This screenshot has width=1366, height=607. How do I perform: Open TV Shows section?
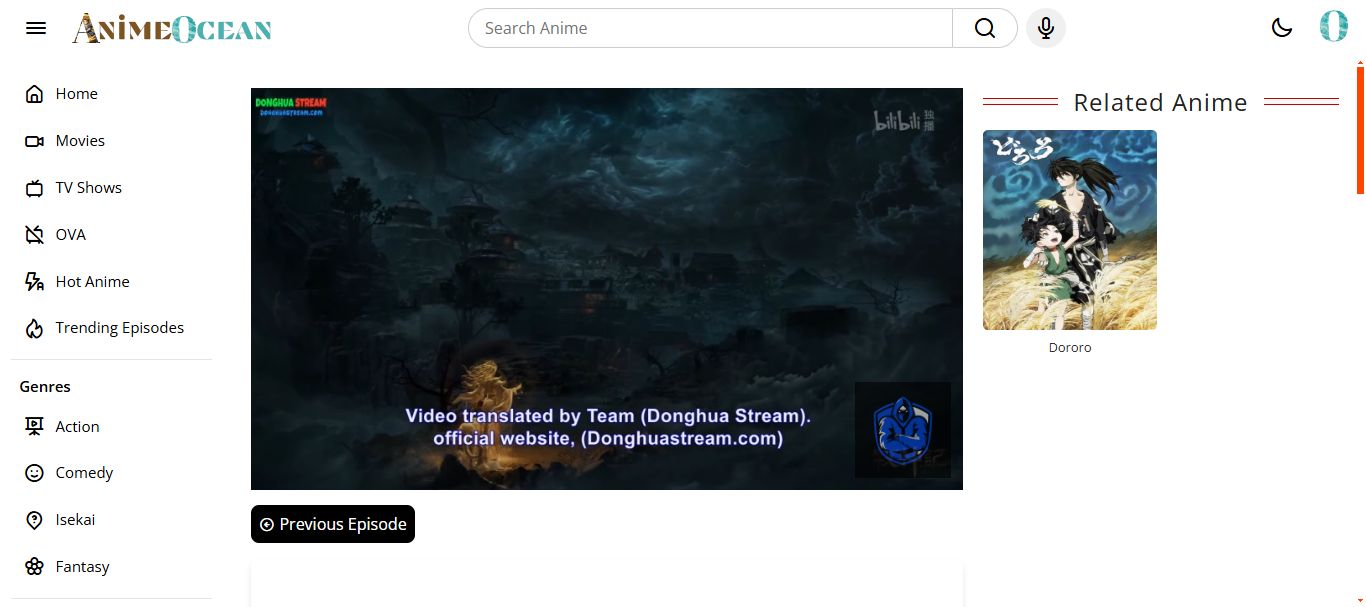tap(89, 188)
